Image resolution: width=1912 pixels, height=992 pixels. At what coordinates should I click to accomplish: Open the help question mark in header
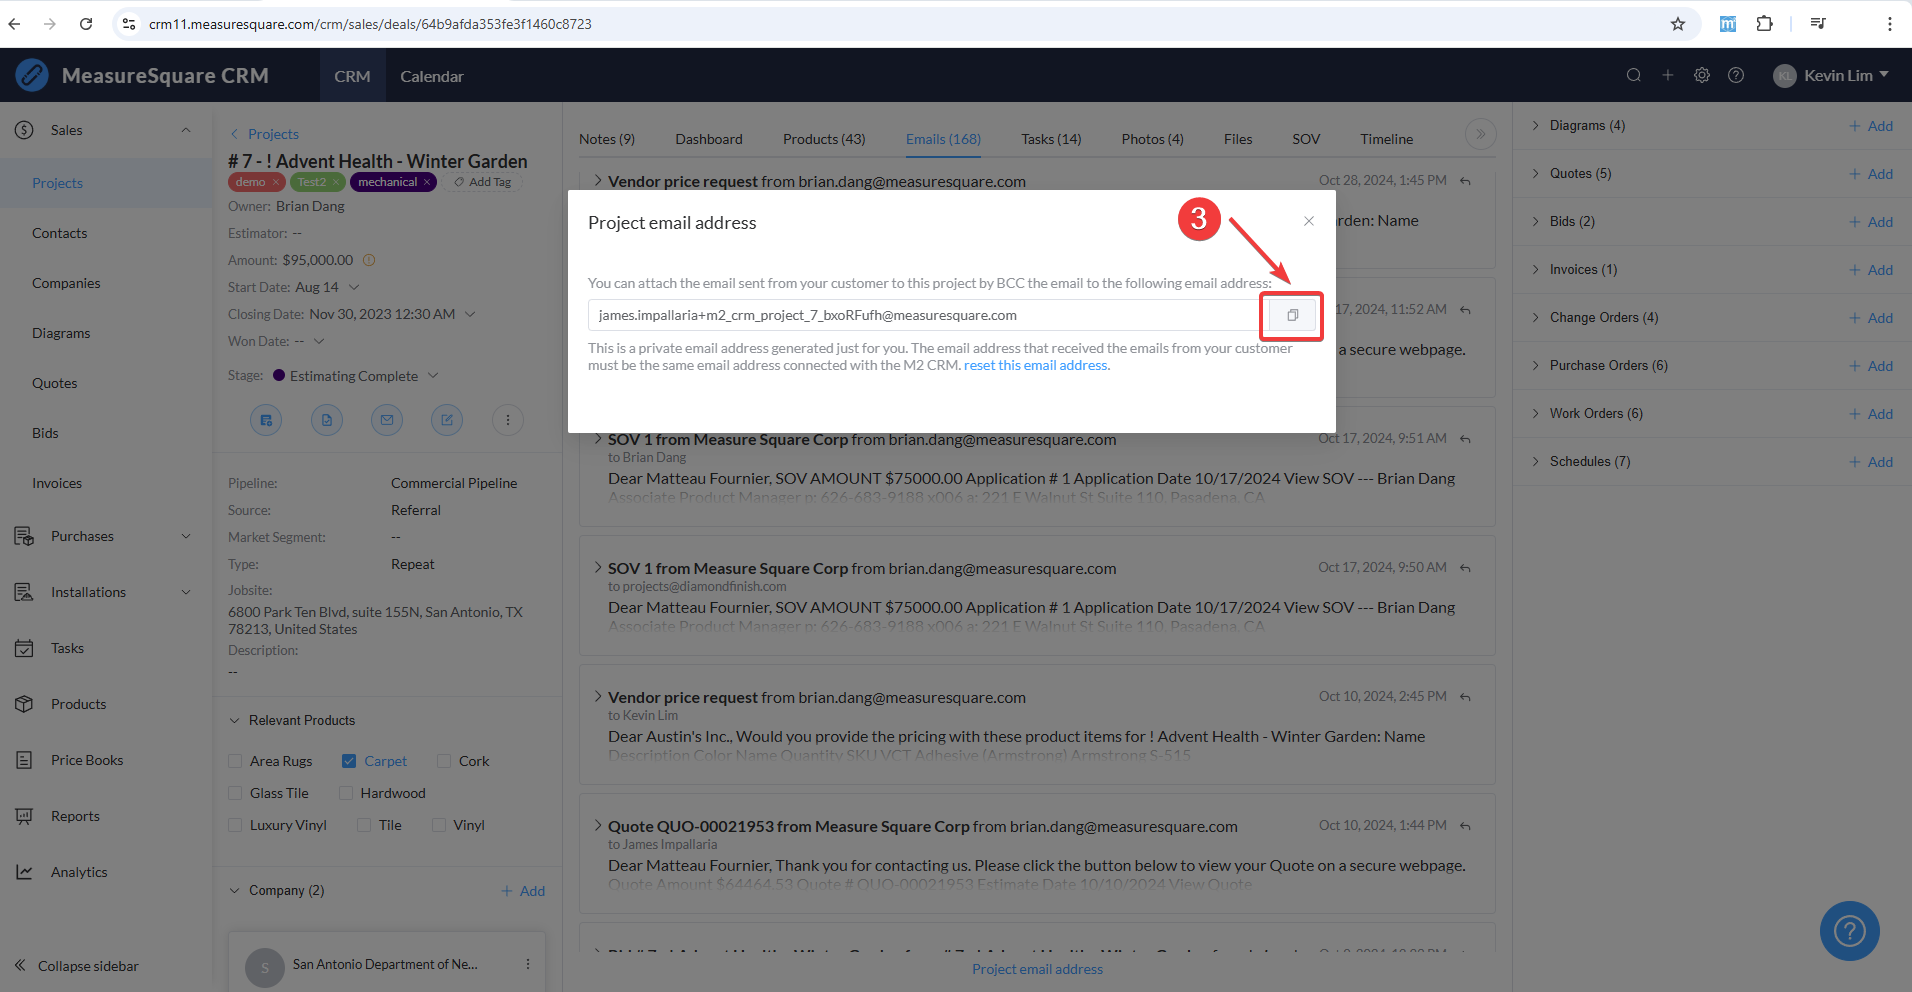[x=1736, y=75]
